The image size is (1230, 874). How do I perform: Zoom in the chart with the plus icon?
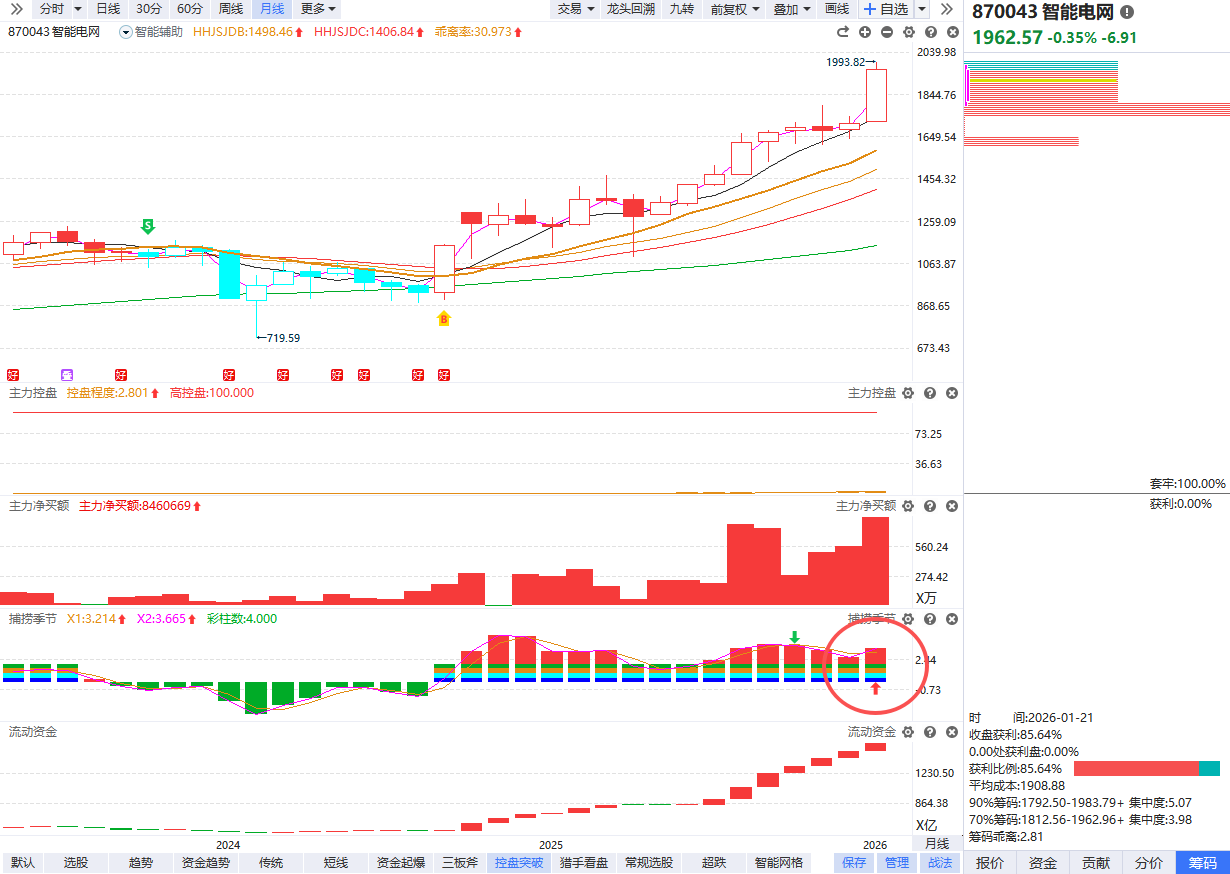(865, 32)
